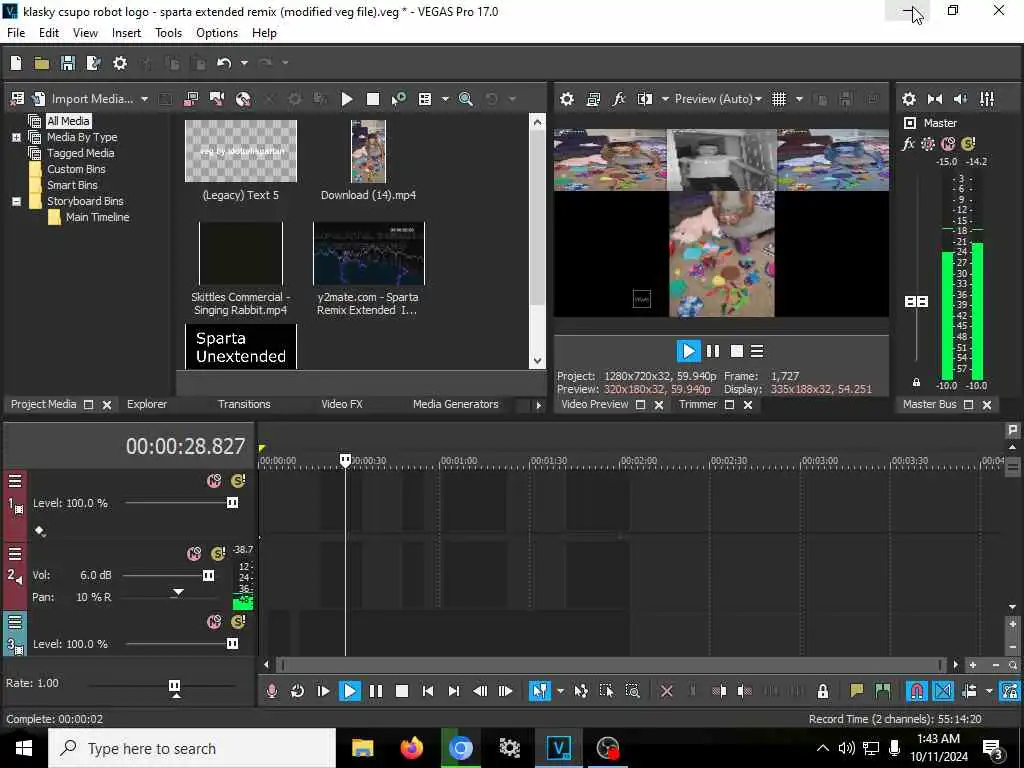Open the Preview (Auto) quality dropdown
This screenshot has height=768, width=1024.
718,99
